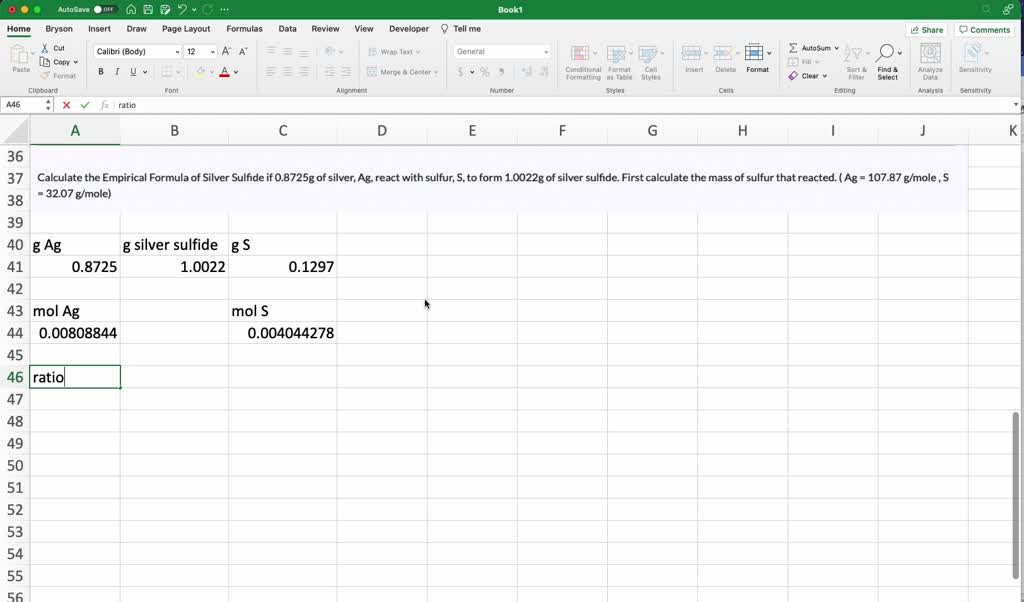
Task: Toggle Bold formatting
Action: coord(101,72)
